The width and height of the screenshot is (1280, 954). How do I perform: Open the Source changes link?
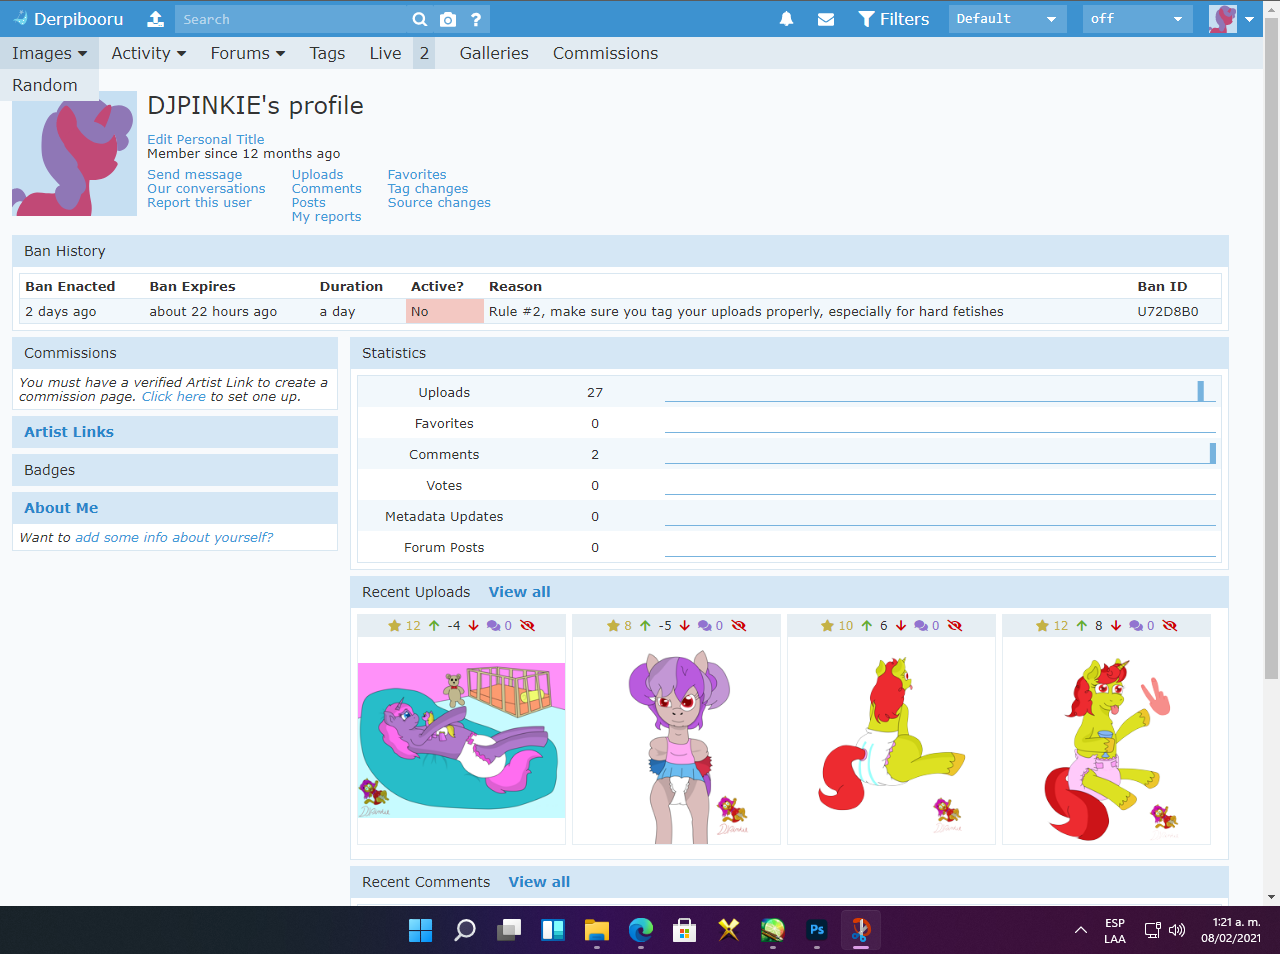click(x=439, y=203)
